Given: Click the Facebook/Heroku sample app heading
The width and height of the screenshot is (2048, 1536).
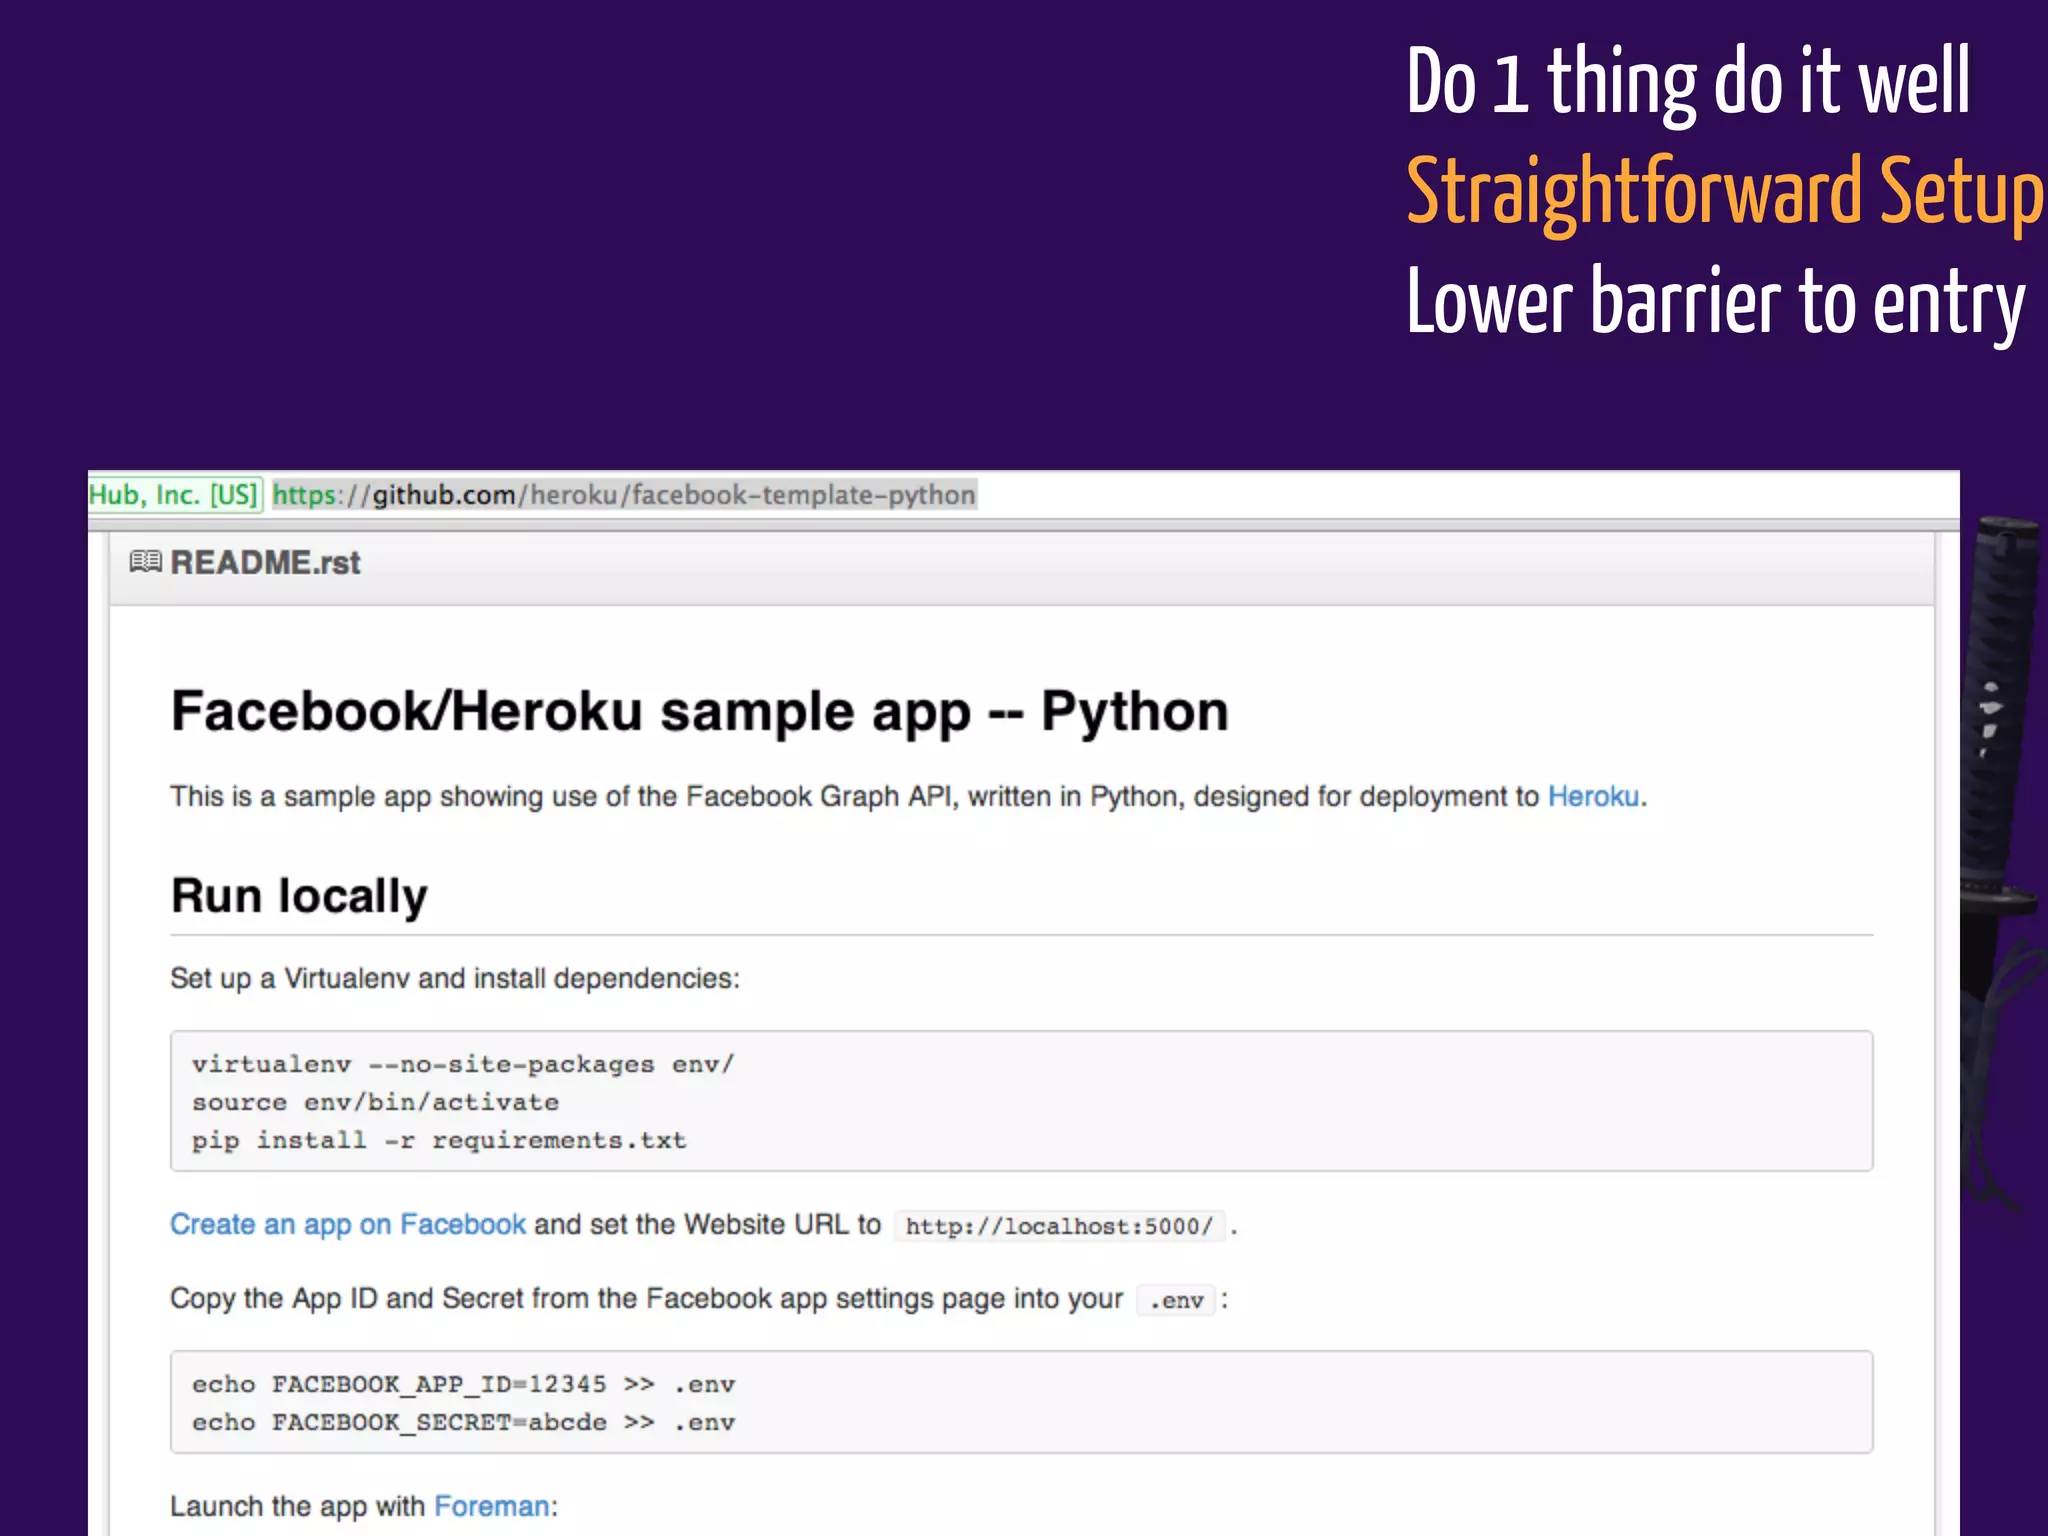Looking at the screenshot, I should pyautogui.click(x=699, y=712).
